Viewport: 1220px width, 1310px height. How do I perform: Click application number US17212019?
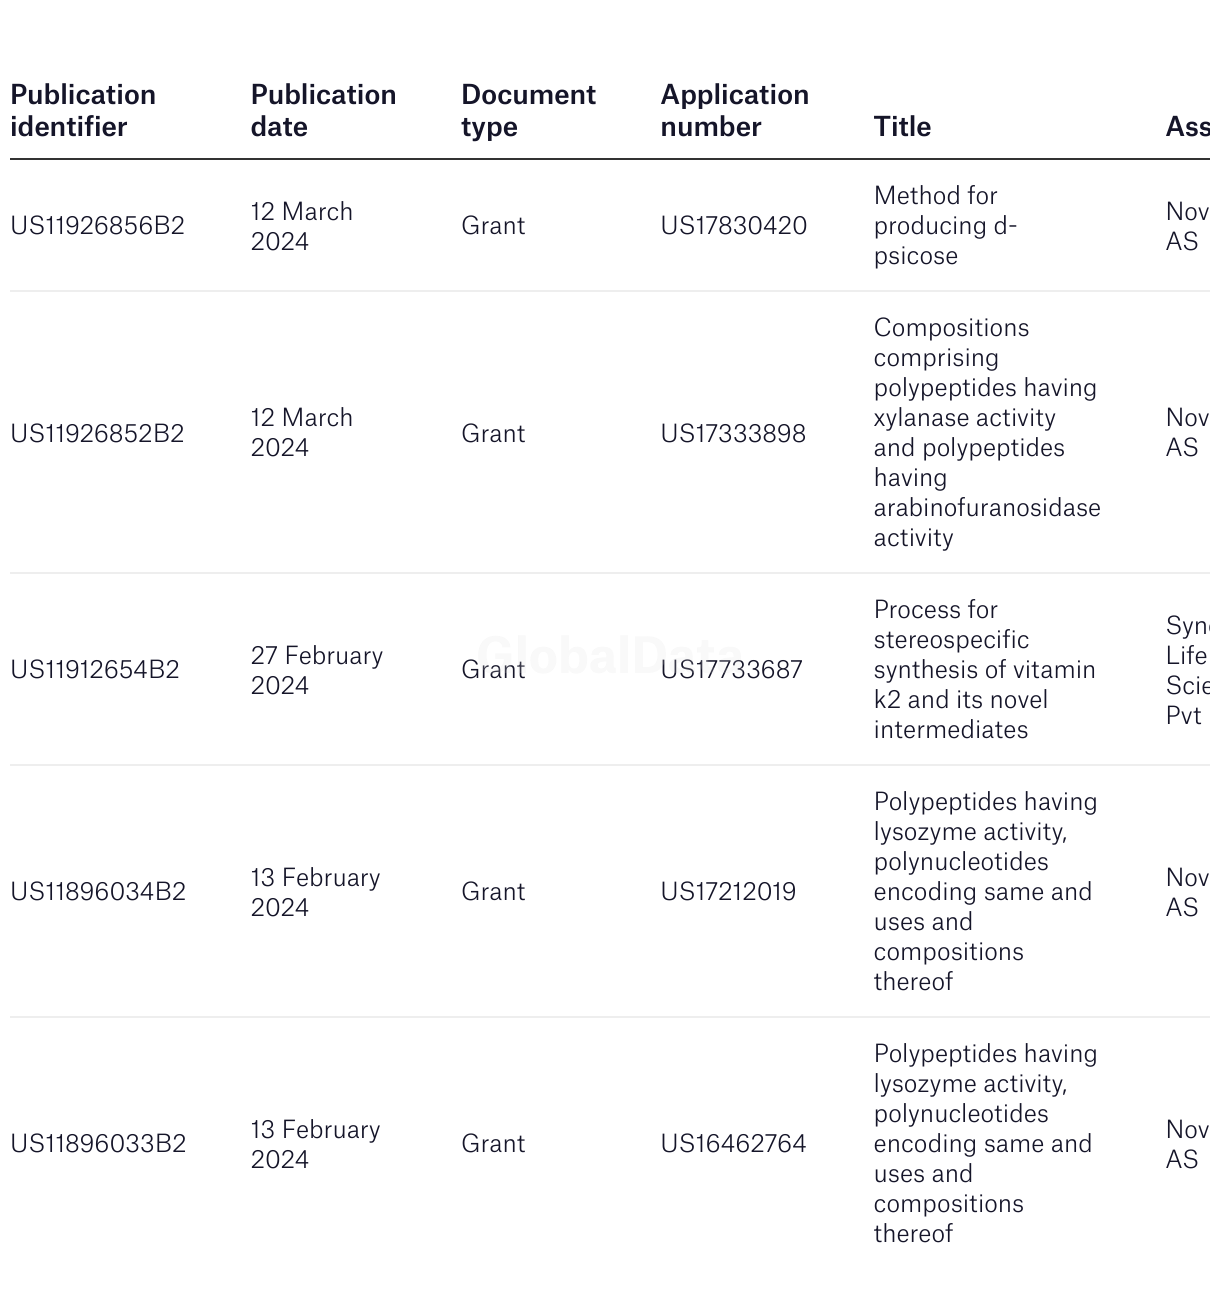[728, 891]
